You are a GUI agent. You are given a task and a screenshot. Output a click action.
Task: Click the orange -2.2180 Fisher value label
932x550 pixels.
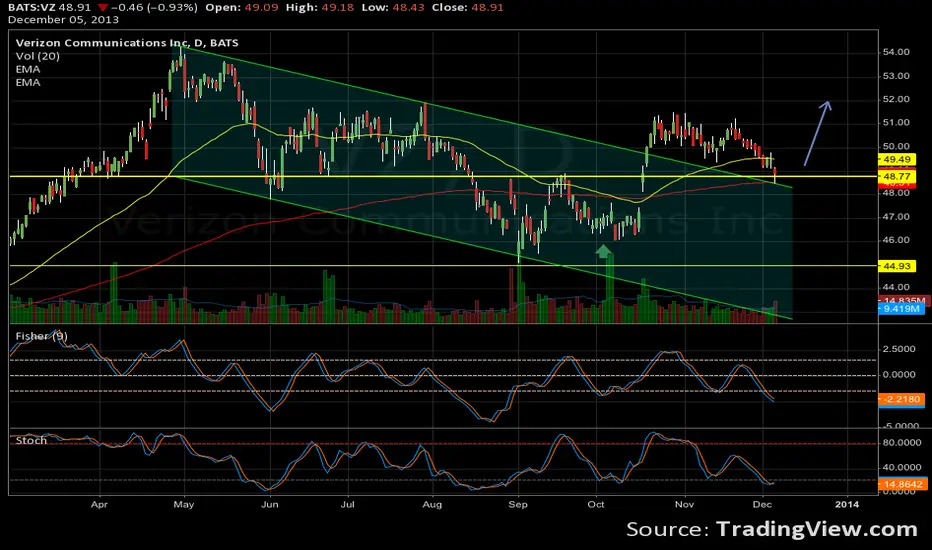pos(901,399)
